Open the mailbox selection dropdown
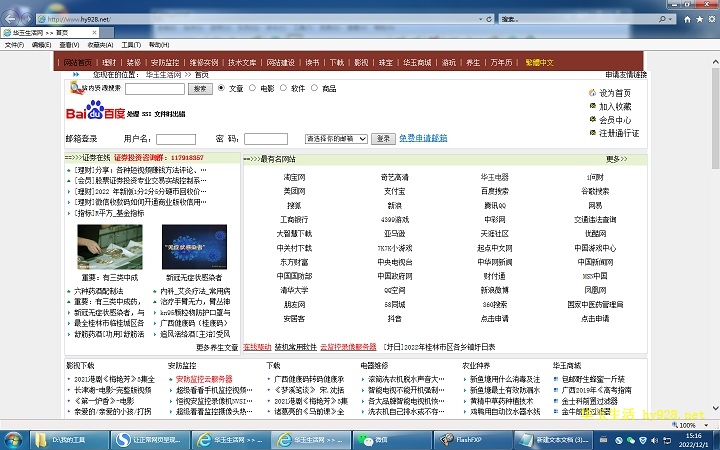 (x=335, y=139)
